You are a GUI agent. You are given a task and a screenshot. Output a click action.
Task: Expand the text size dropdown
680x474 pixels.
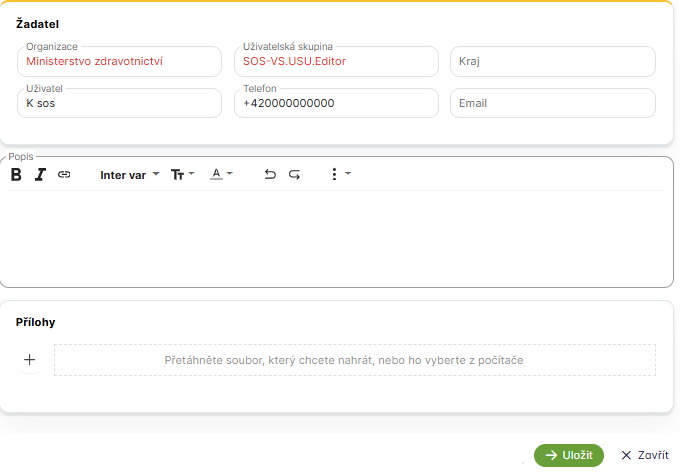point(182,174)
